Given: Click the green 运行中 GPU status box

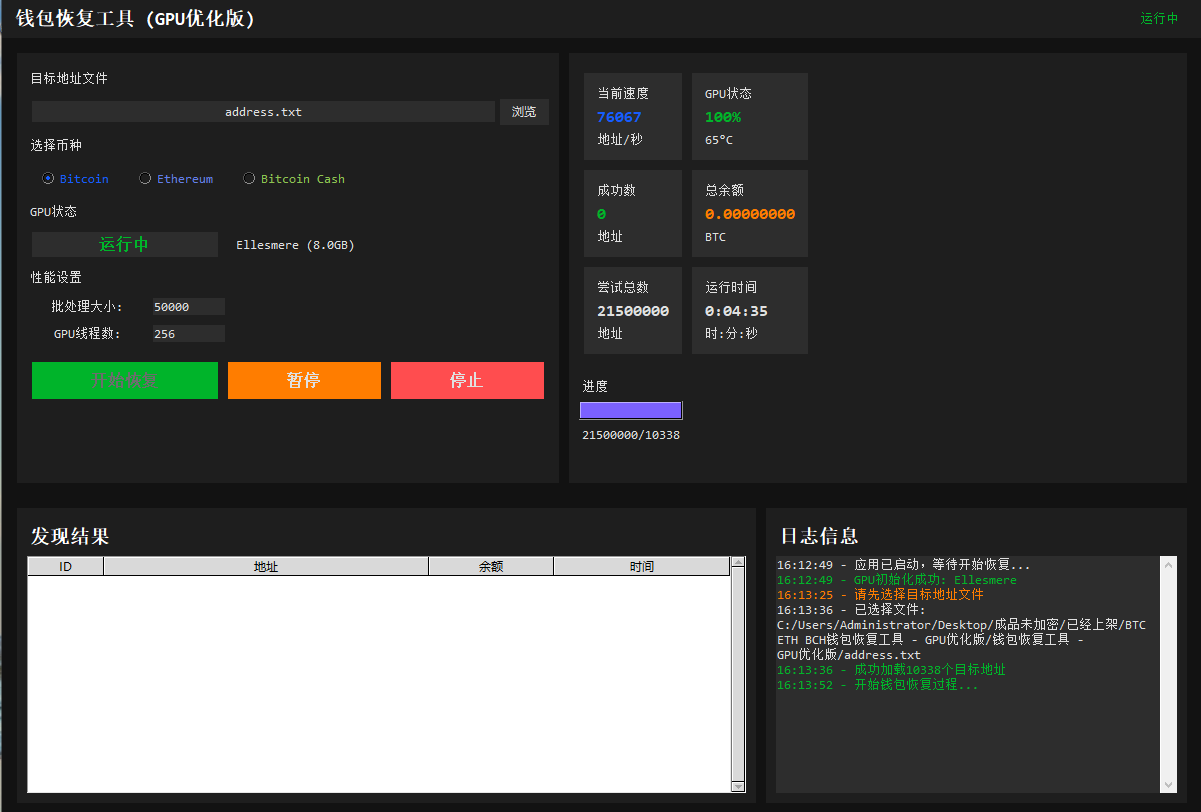Looking at the screenshot, I should [124, 244].
